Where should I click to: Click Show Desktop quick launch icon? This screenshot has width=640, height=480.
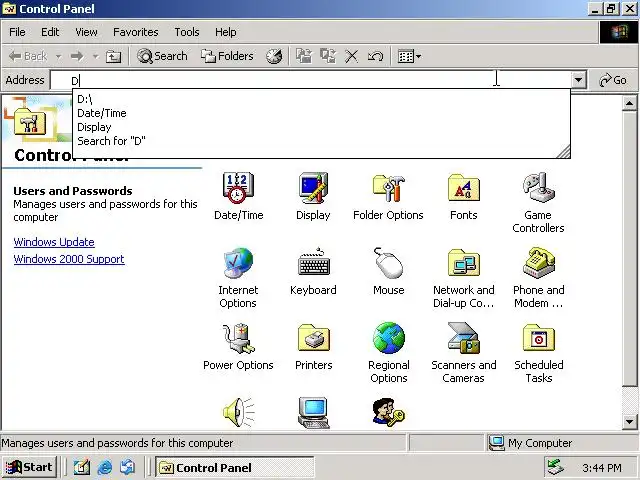(82, 467)
